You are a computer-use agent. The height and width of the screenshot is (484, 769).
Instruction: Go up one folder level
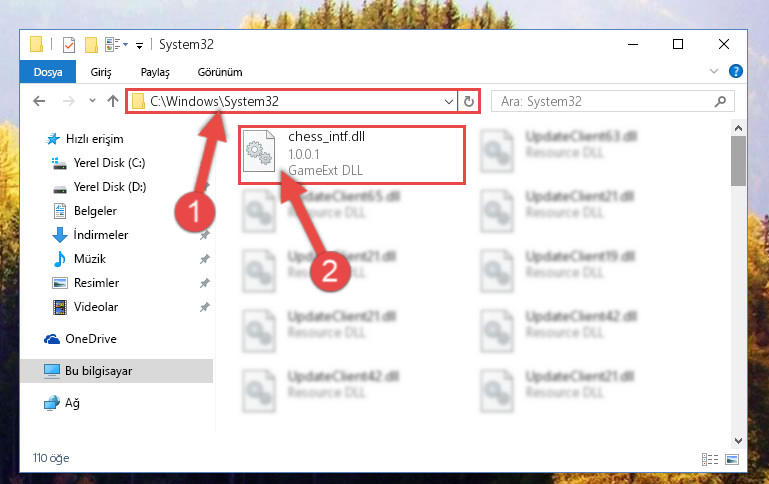tap(113, 102)
